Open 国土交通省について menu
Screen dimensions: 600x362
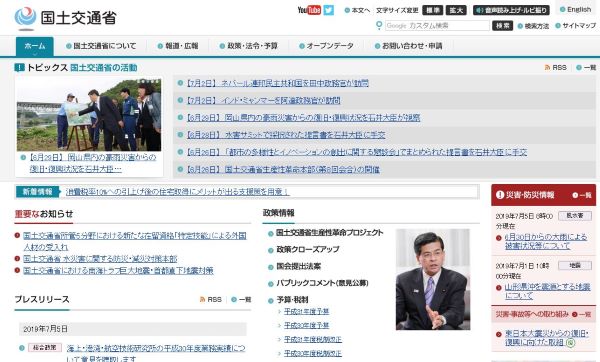[101, 46]
